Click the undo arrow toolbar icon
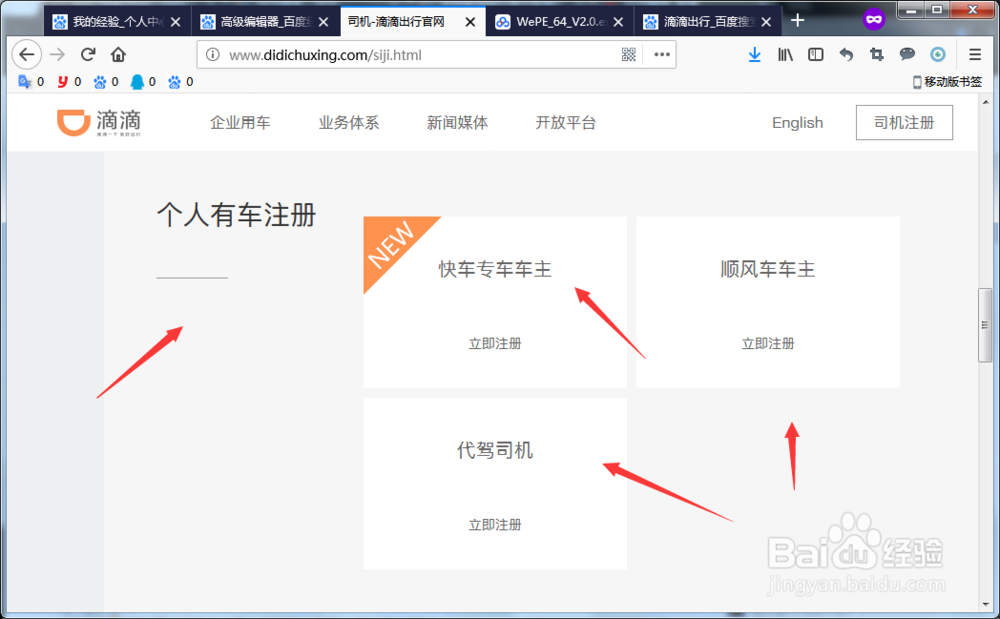 845,54
